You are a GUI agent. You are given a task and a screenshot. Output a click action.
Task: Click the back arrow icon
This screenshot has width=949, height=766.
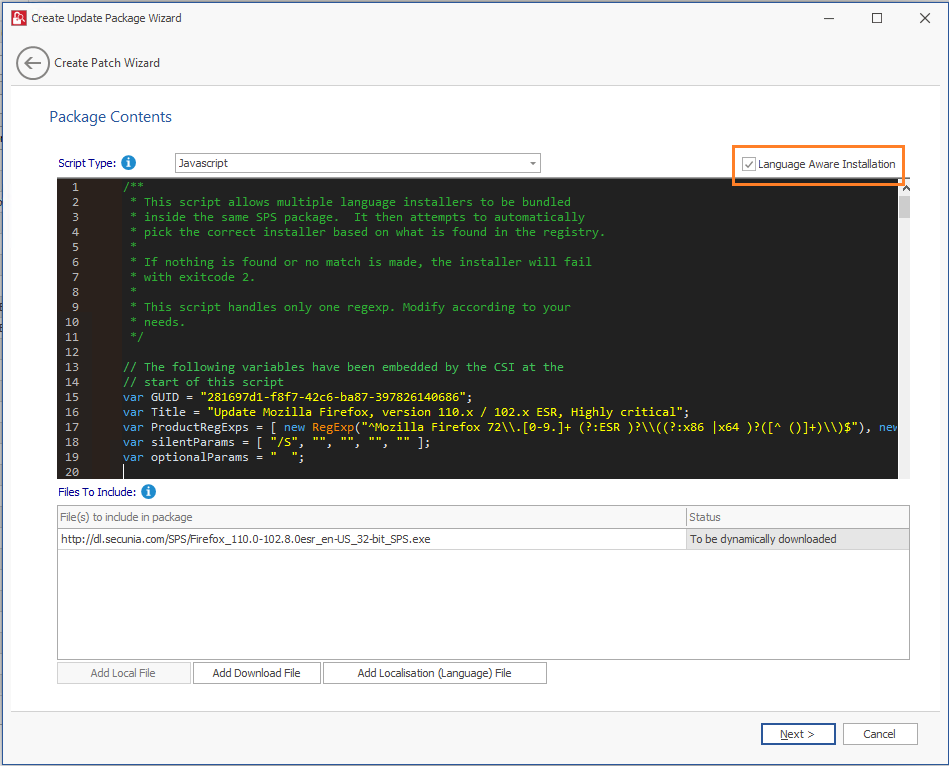pos(33,63)
